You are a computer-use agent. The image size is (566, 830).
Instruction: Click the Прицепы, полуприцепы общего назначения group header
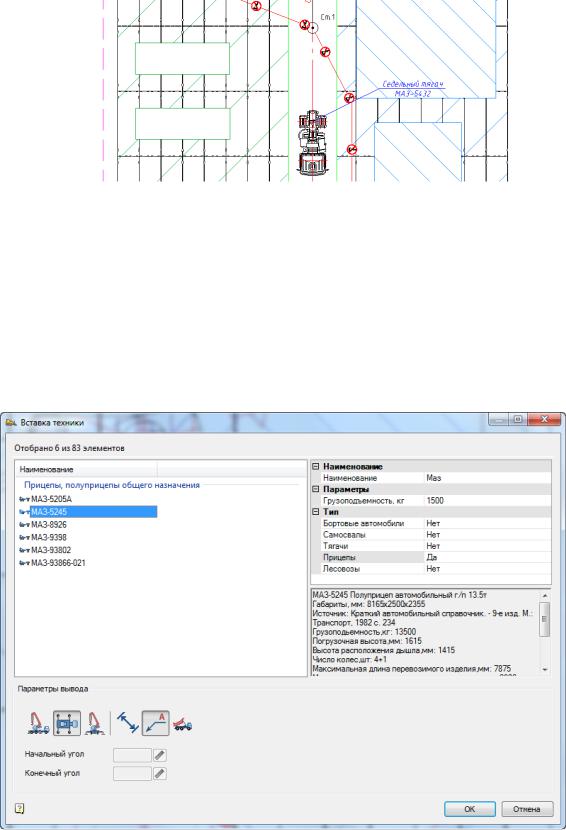pos(112,485)
